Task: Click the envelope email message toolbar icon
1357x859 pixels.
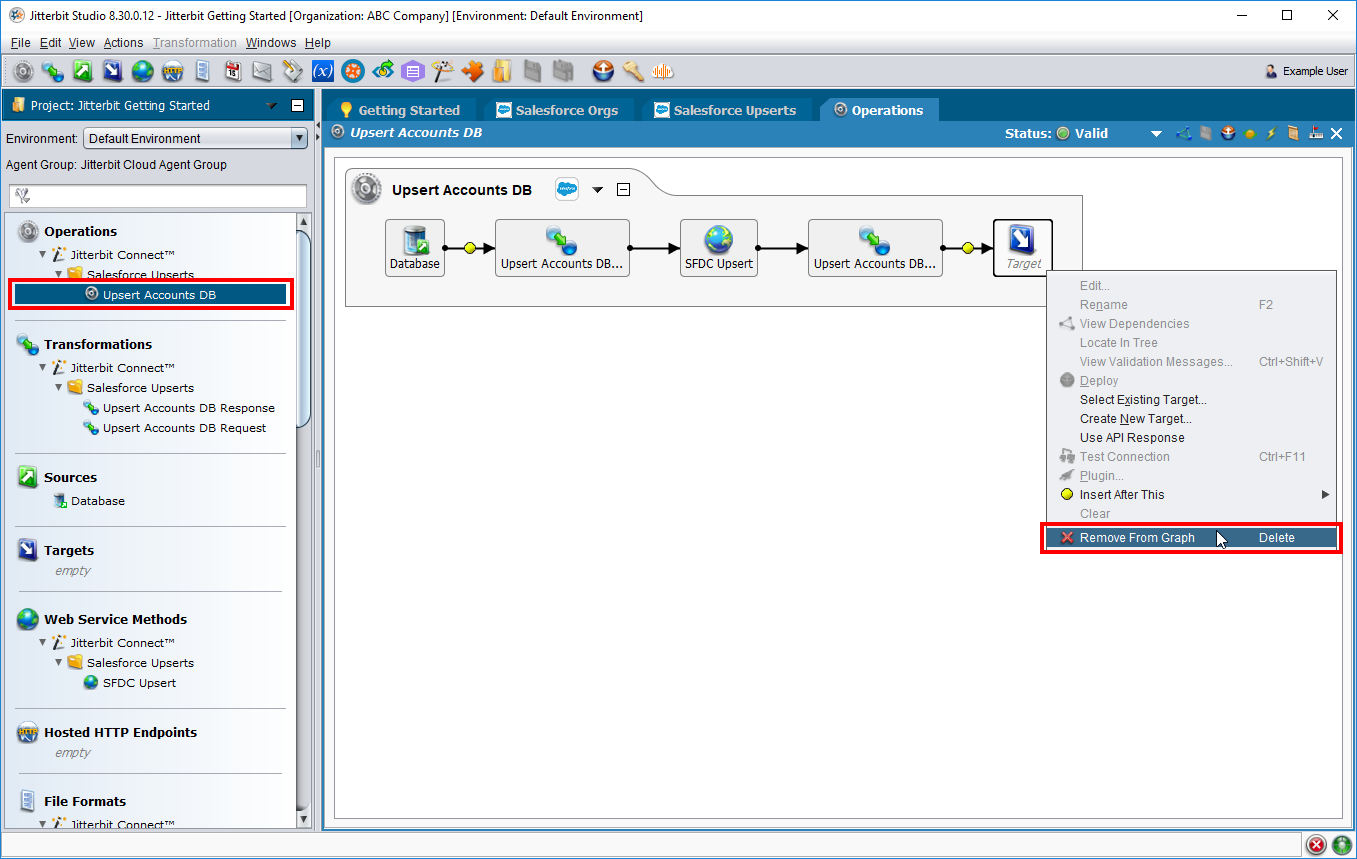Action: (262, 71)
